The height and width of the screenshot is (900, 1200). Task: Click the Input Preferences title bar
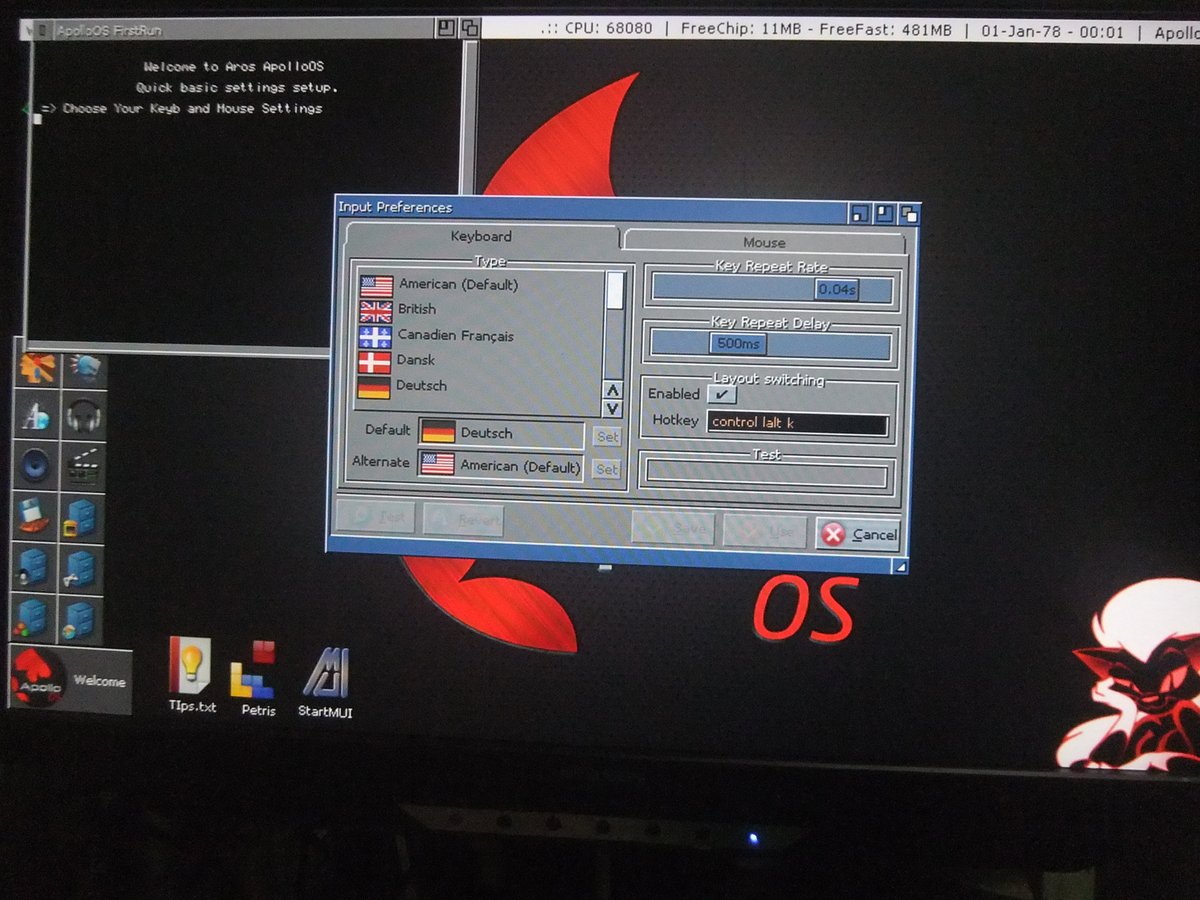pyautogui.click(x=592, y=208)
